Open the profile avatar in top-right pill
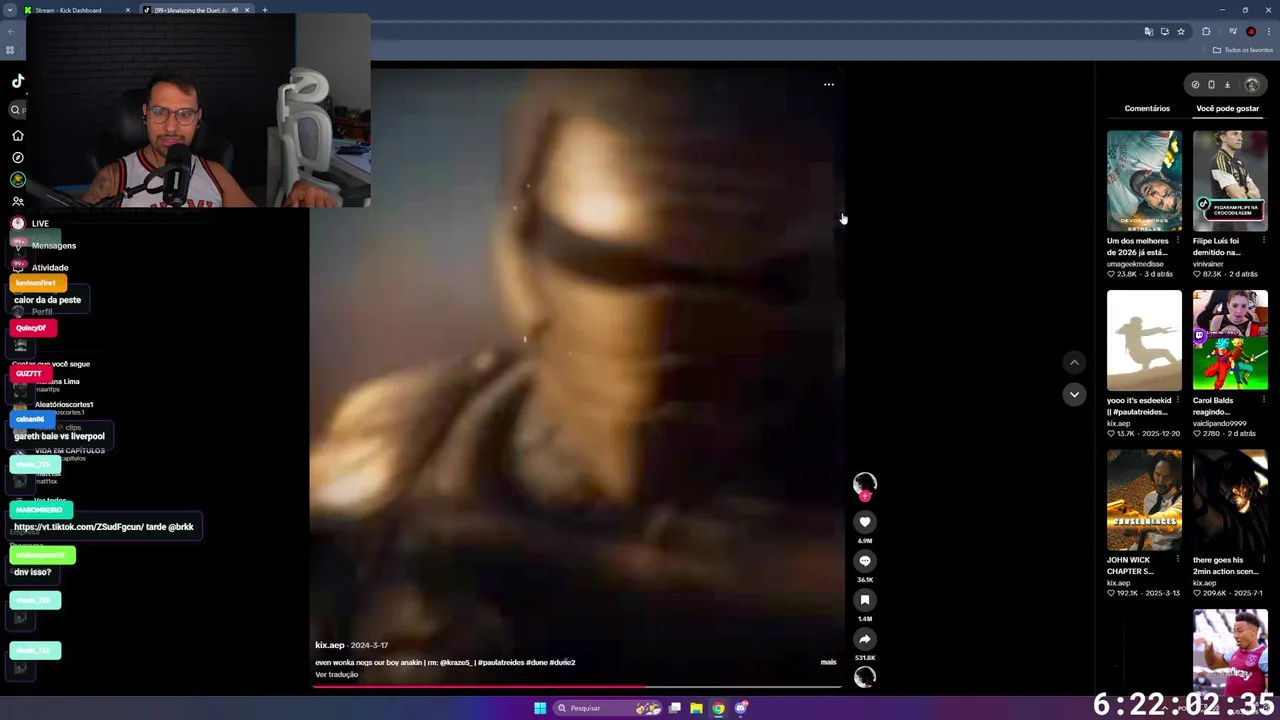 pos(1251,85)
